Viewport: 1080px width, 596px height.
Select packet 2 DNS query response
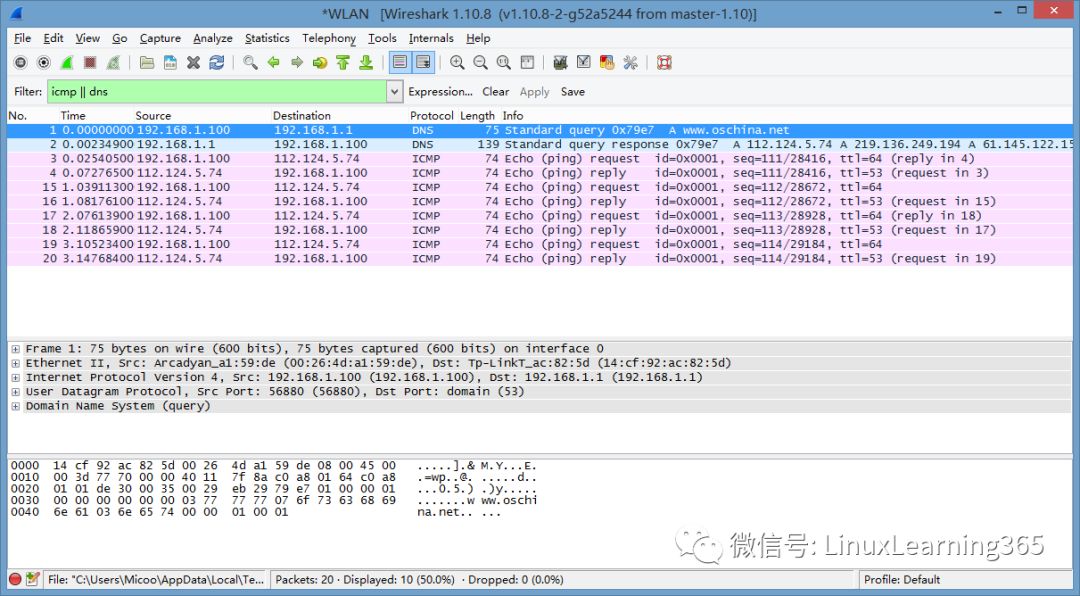point(539,145)
